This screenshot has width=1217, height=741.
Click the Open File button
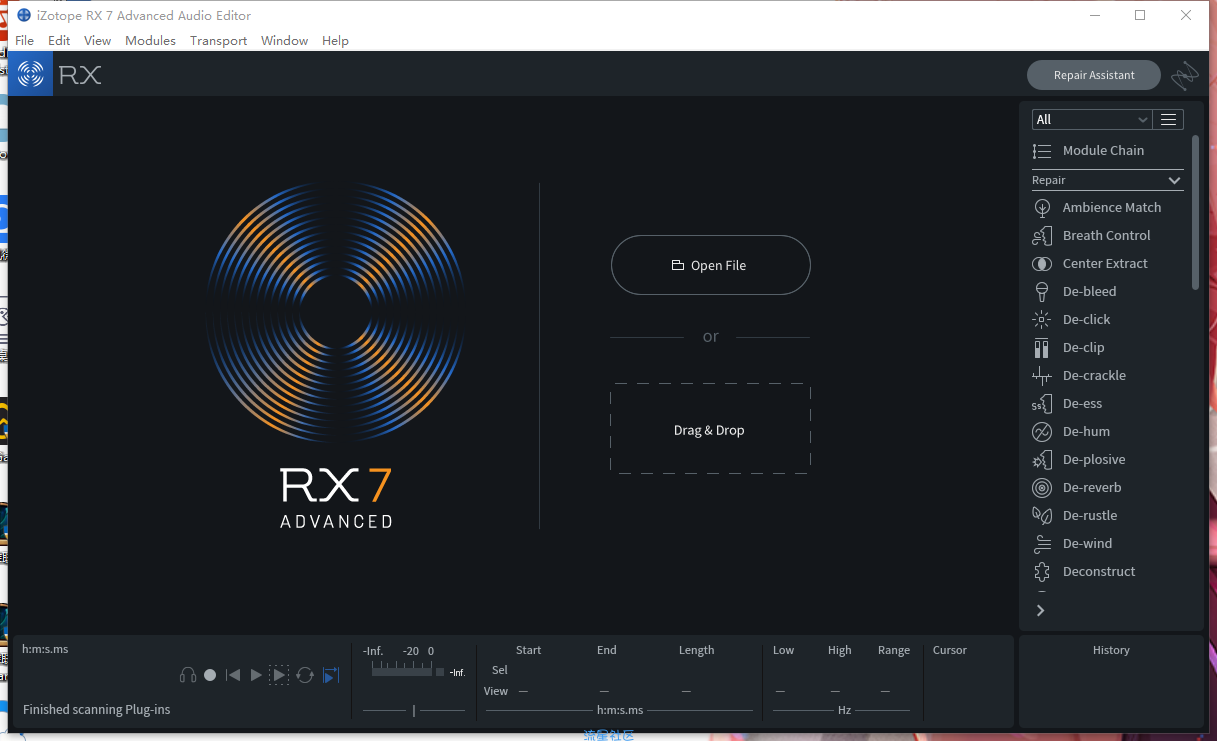click(711, 265)
